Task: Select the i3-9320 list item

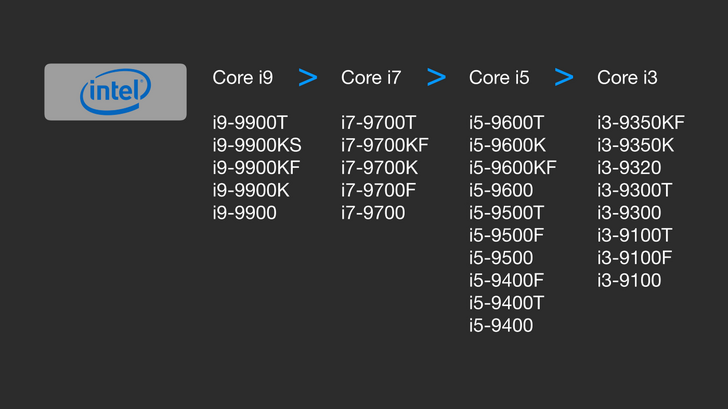Action: pyautogui.click(x=629, y=167)
